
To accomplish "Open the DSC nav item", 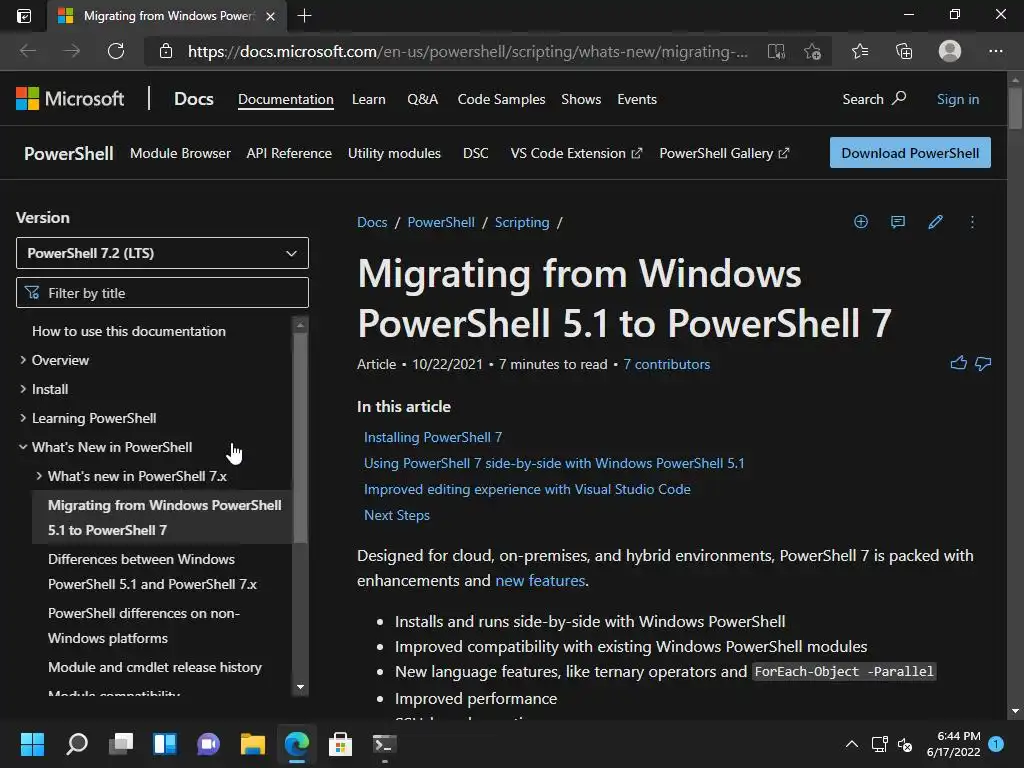I will pyautogui.click(x=475, y=153).
